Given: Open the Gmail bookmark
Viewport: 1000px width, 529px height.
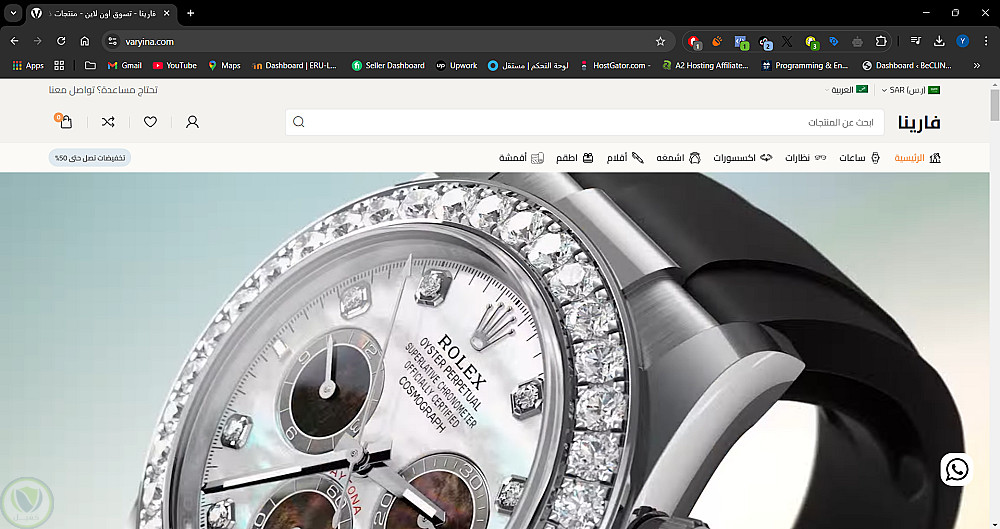Looking at the screenshot, I should (x=124, y=65).
